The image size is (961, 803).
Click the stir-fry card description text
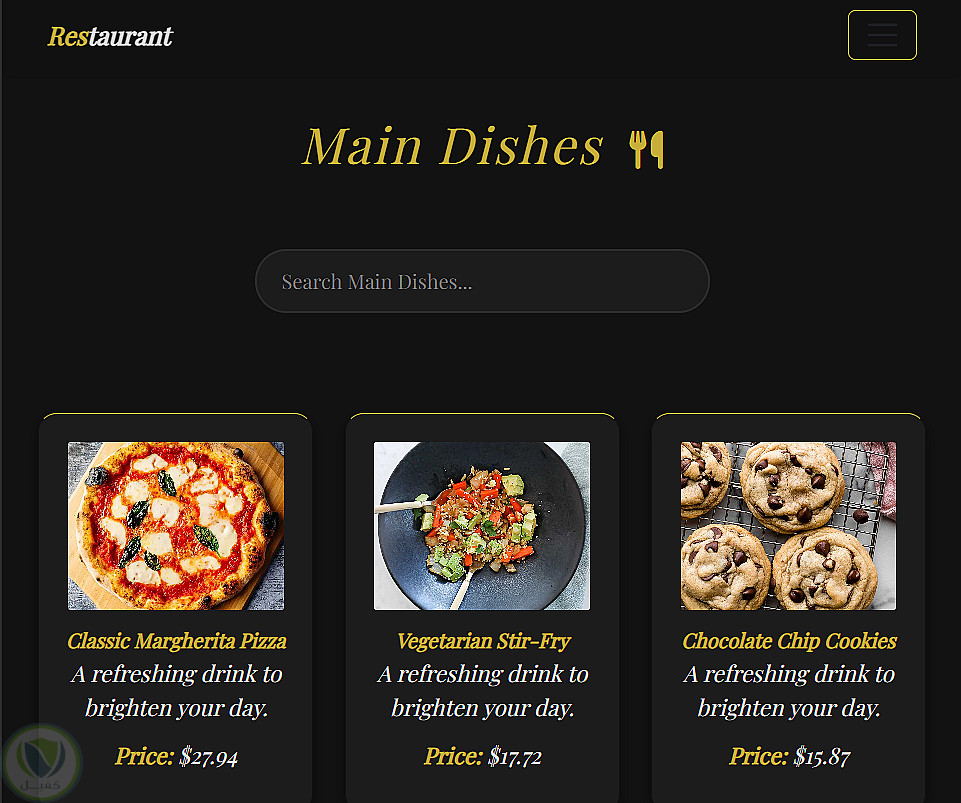point(483,691)
